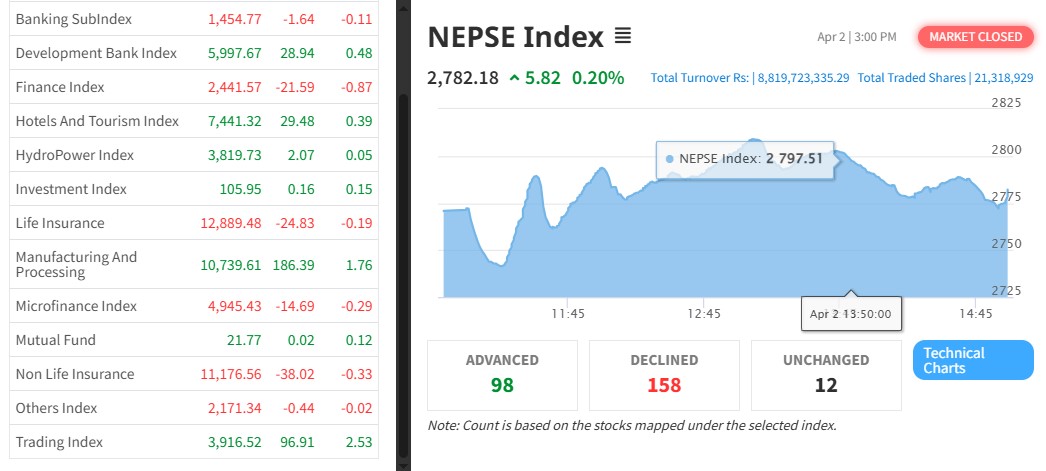Image resolution: width=1046 pixels, height=471 pixels.
Task: Open the Development Bank Index entry
Action: 96,53
